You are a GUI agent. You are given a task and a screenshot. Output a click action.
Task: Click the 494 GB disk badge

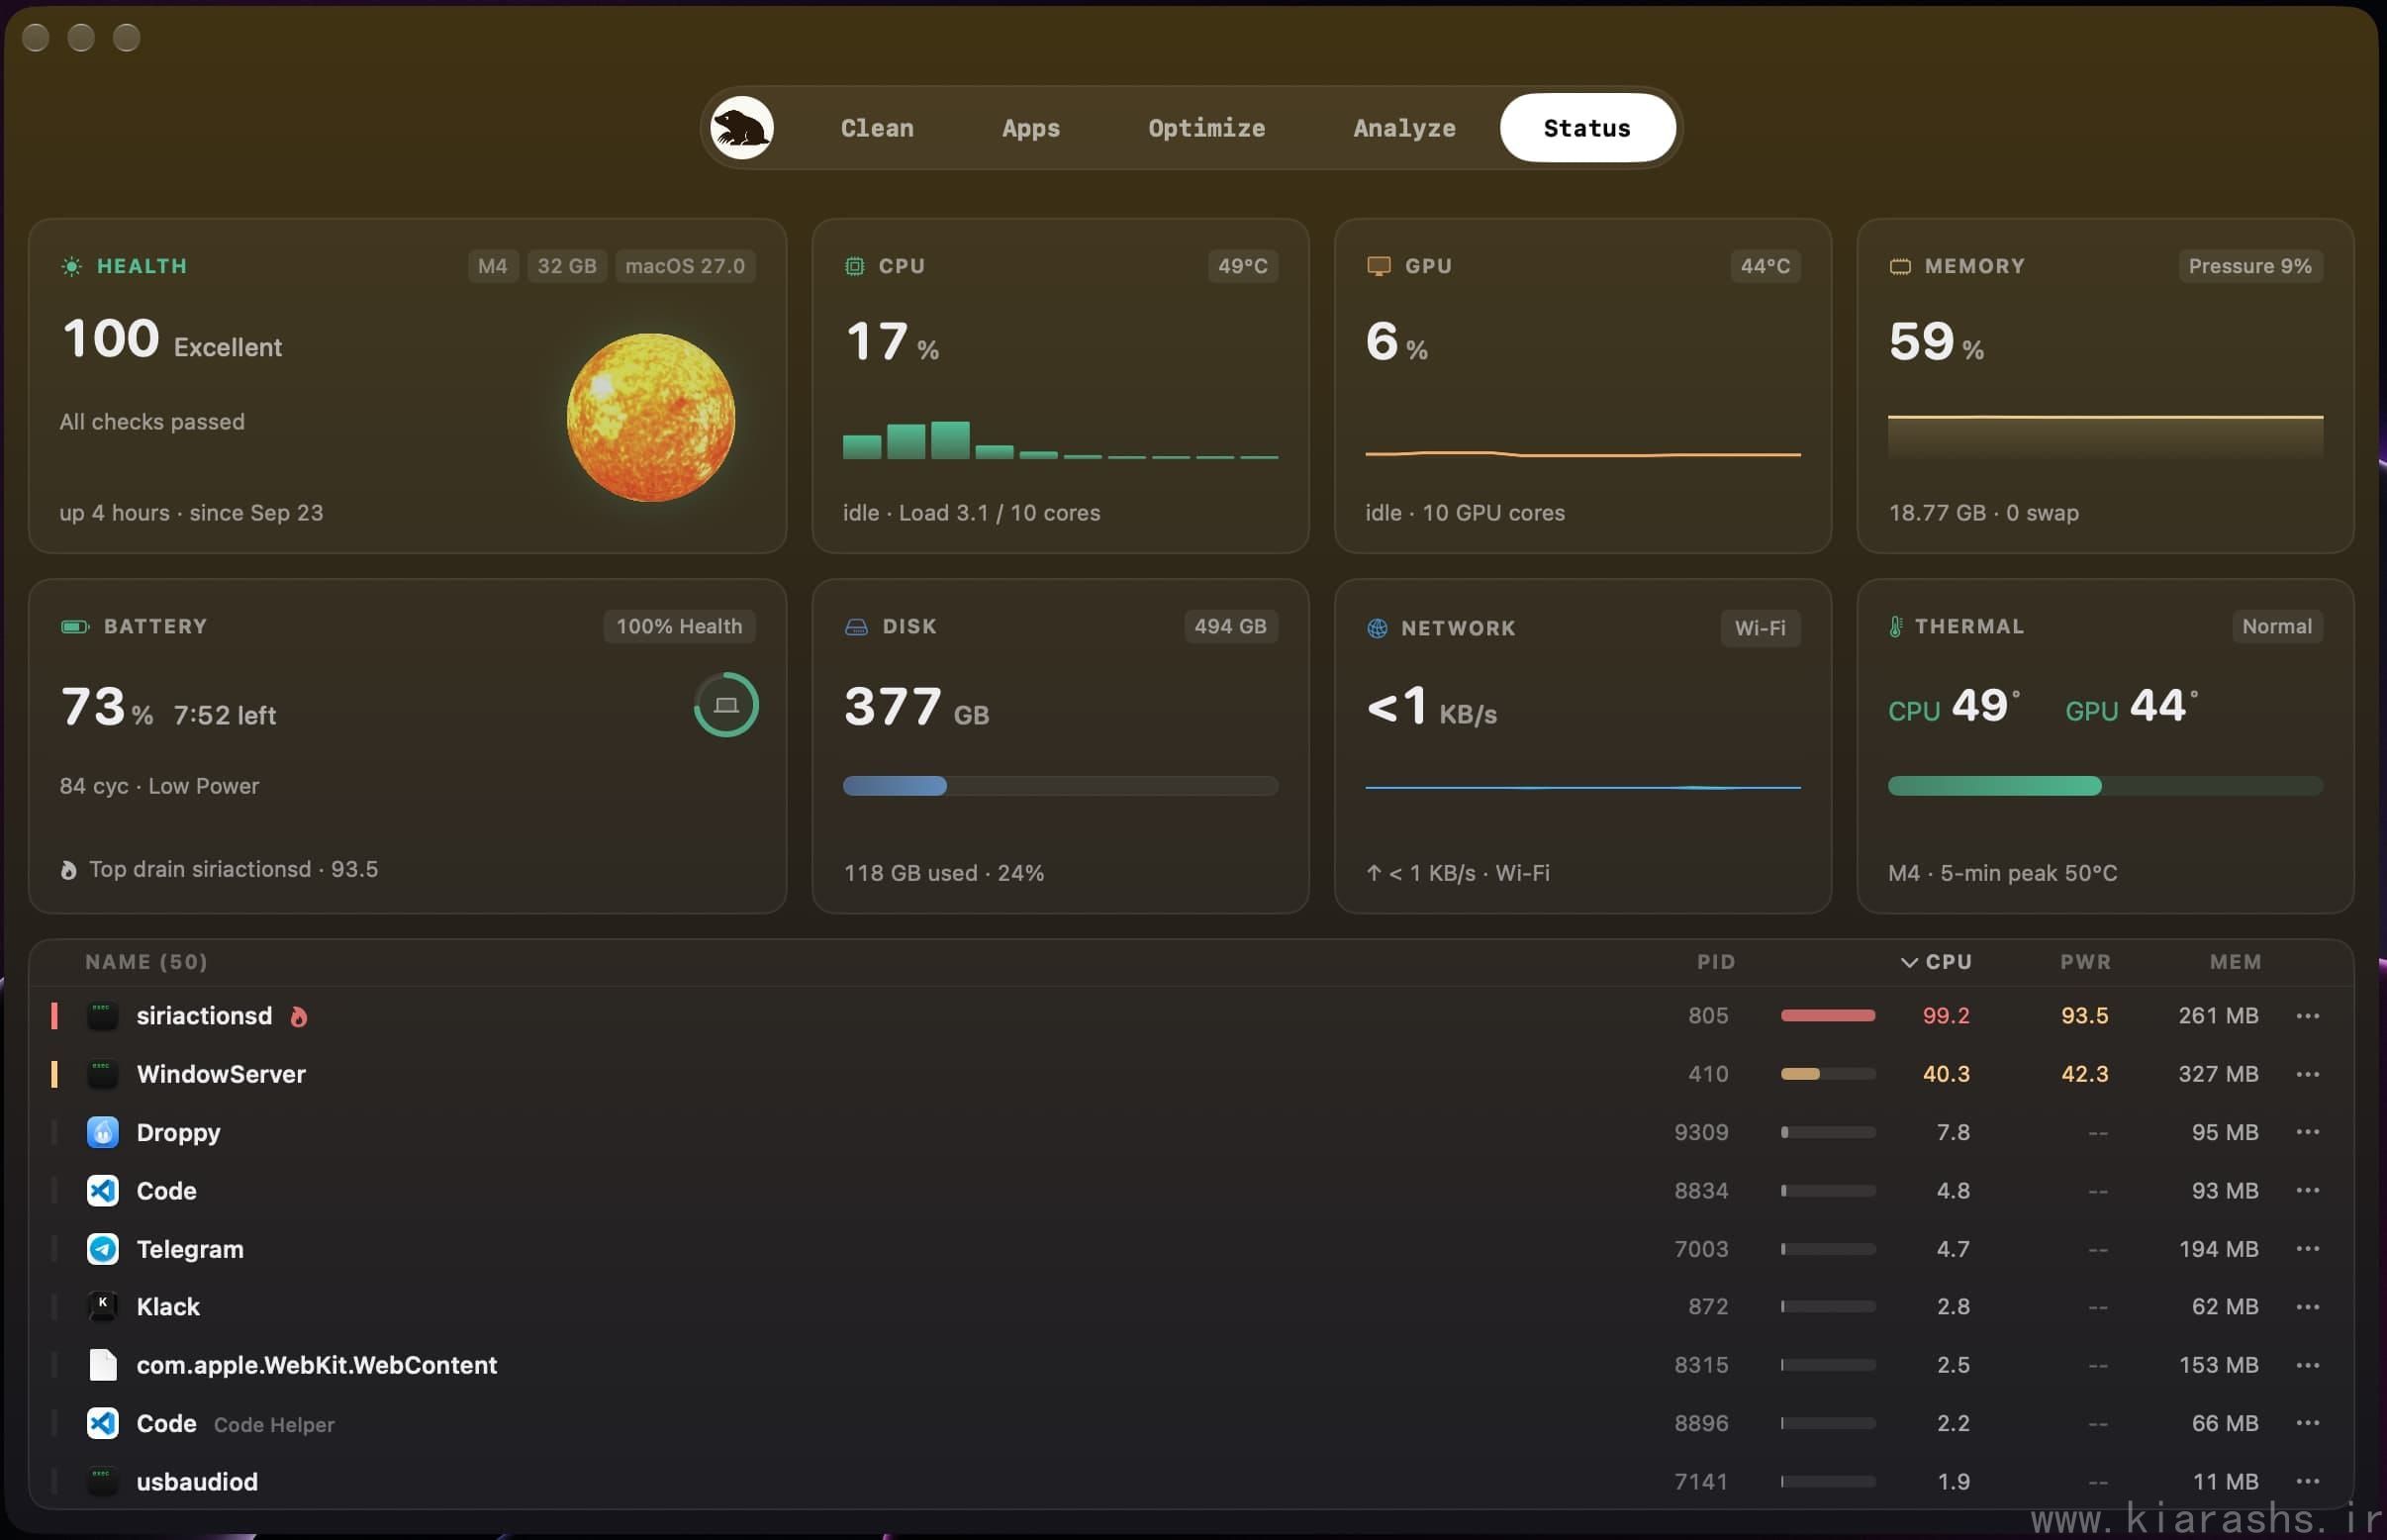1230,626
